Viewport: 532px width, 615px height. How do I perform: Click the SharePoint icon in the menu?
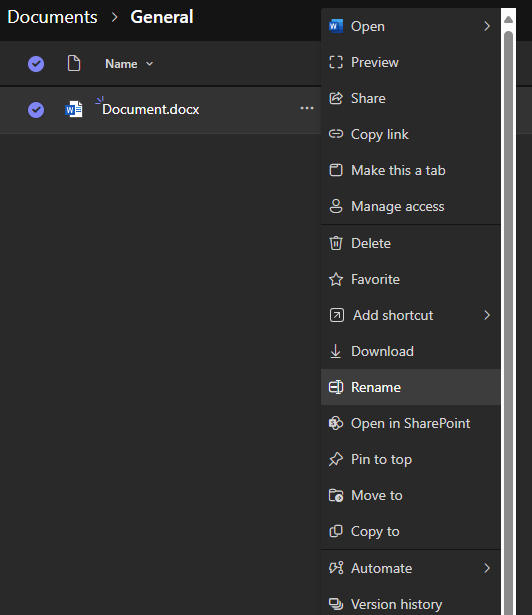(x=336, y=423)
